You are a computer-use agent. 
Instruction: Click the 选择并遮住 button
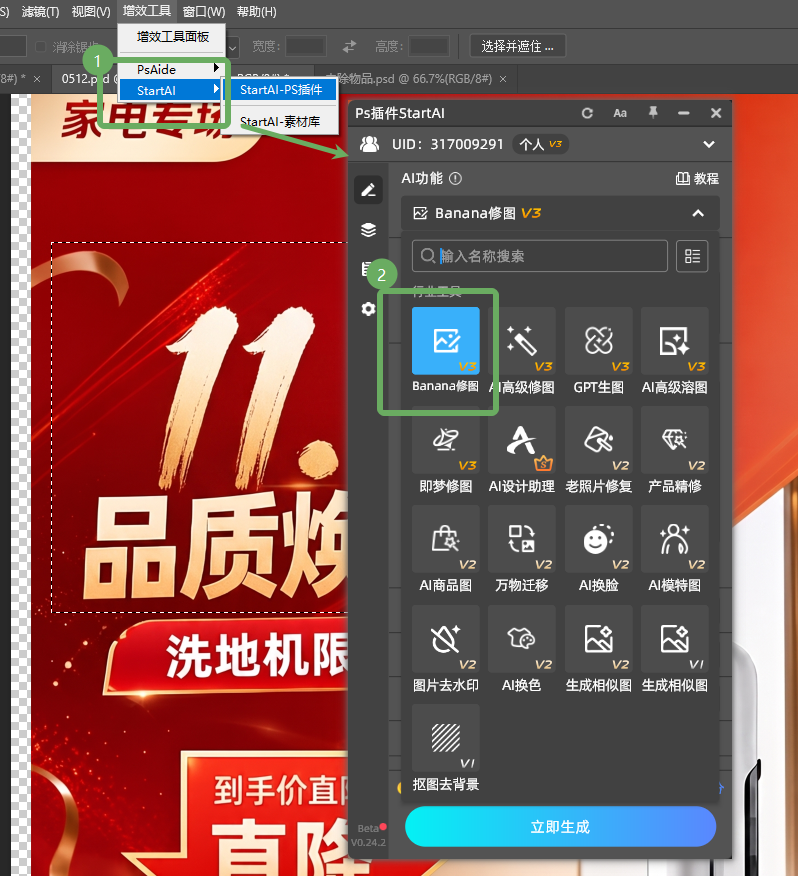(x=517, y=46)
